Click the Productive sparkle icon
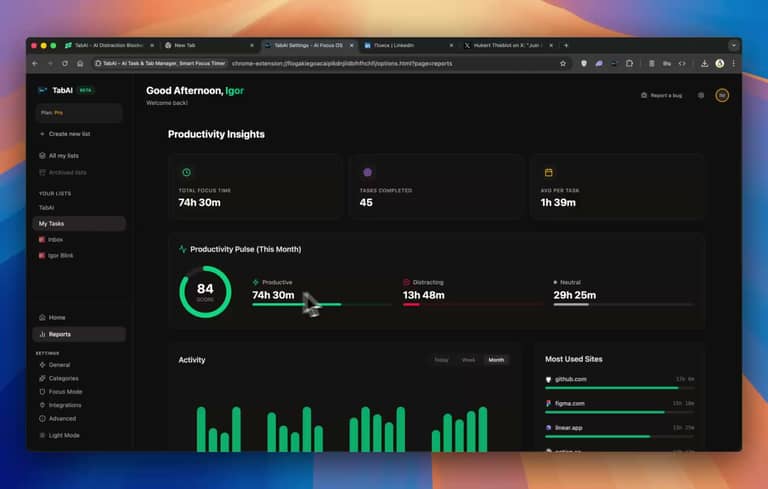The height and width of the screenshot is (489, 768). (x=256, y=282)
